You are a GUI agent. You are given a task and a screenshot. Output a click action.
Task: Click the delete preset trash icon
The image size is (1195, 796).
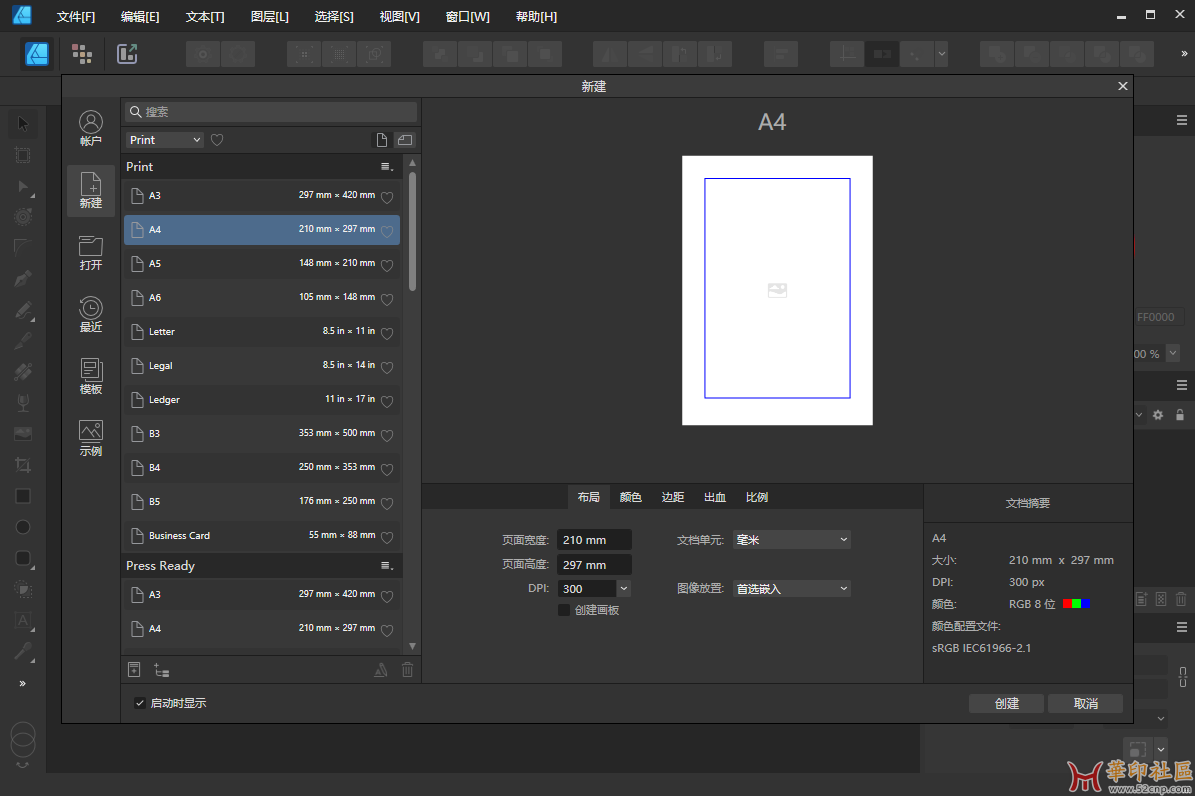(408, 670)
